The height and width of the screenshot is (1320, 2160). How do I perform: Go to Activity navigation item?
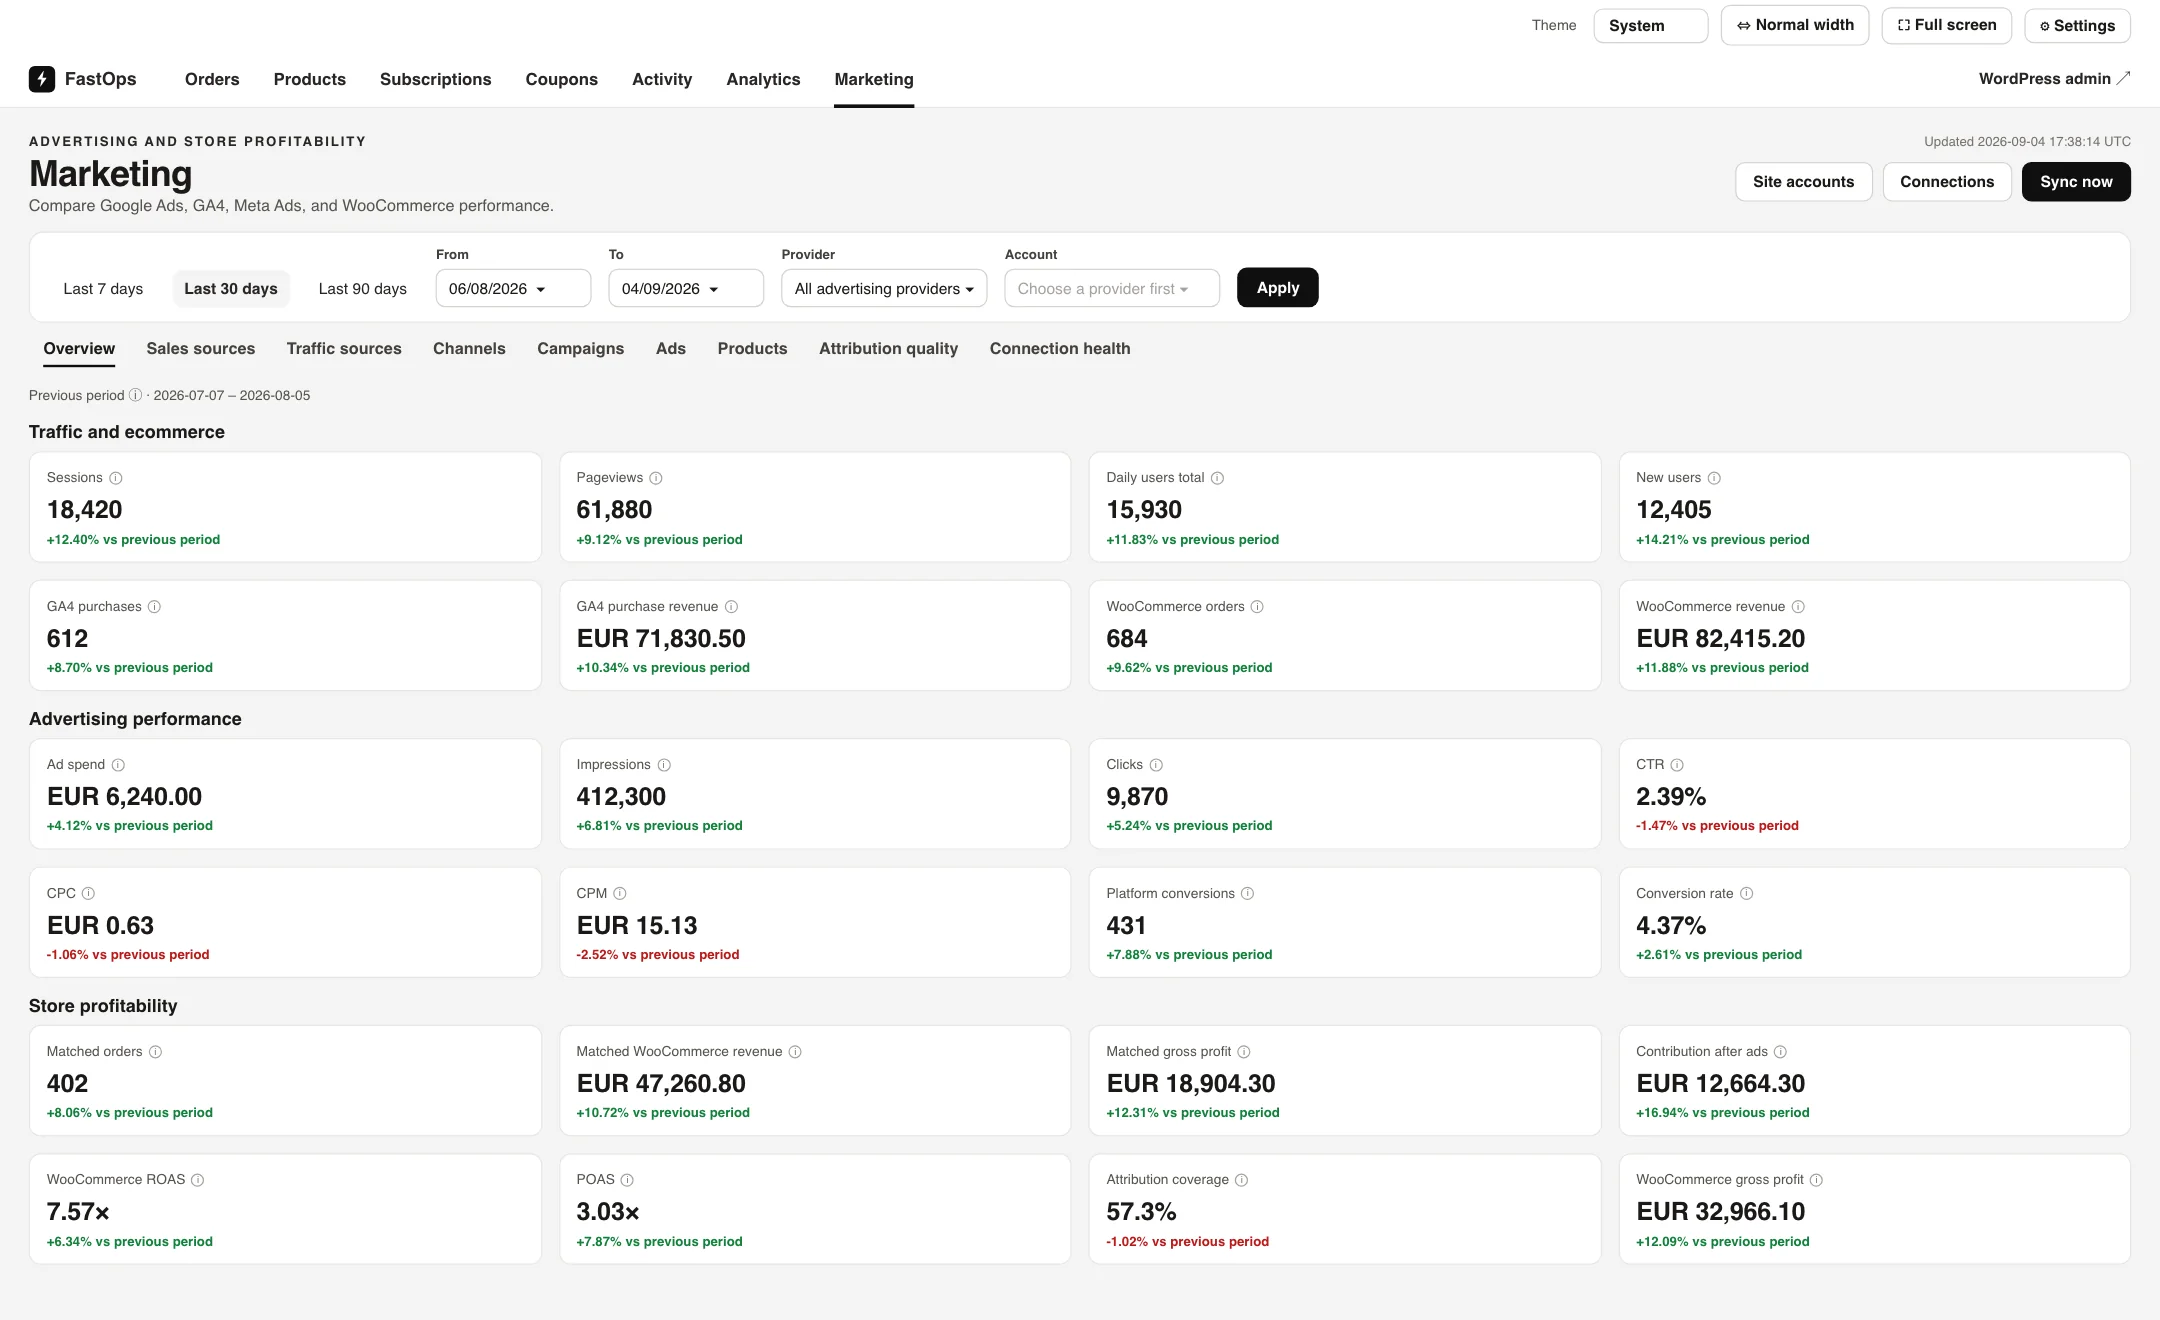click(662, 79)
